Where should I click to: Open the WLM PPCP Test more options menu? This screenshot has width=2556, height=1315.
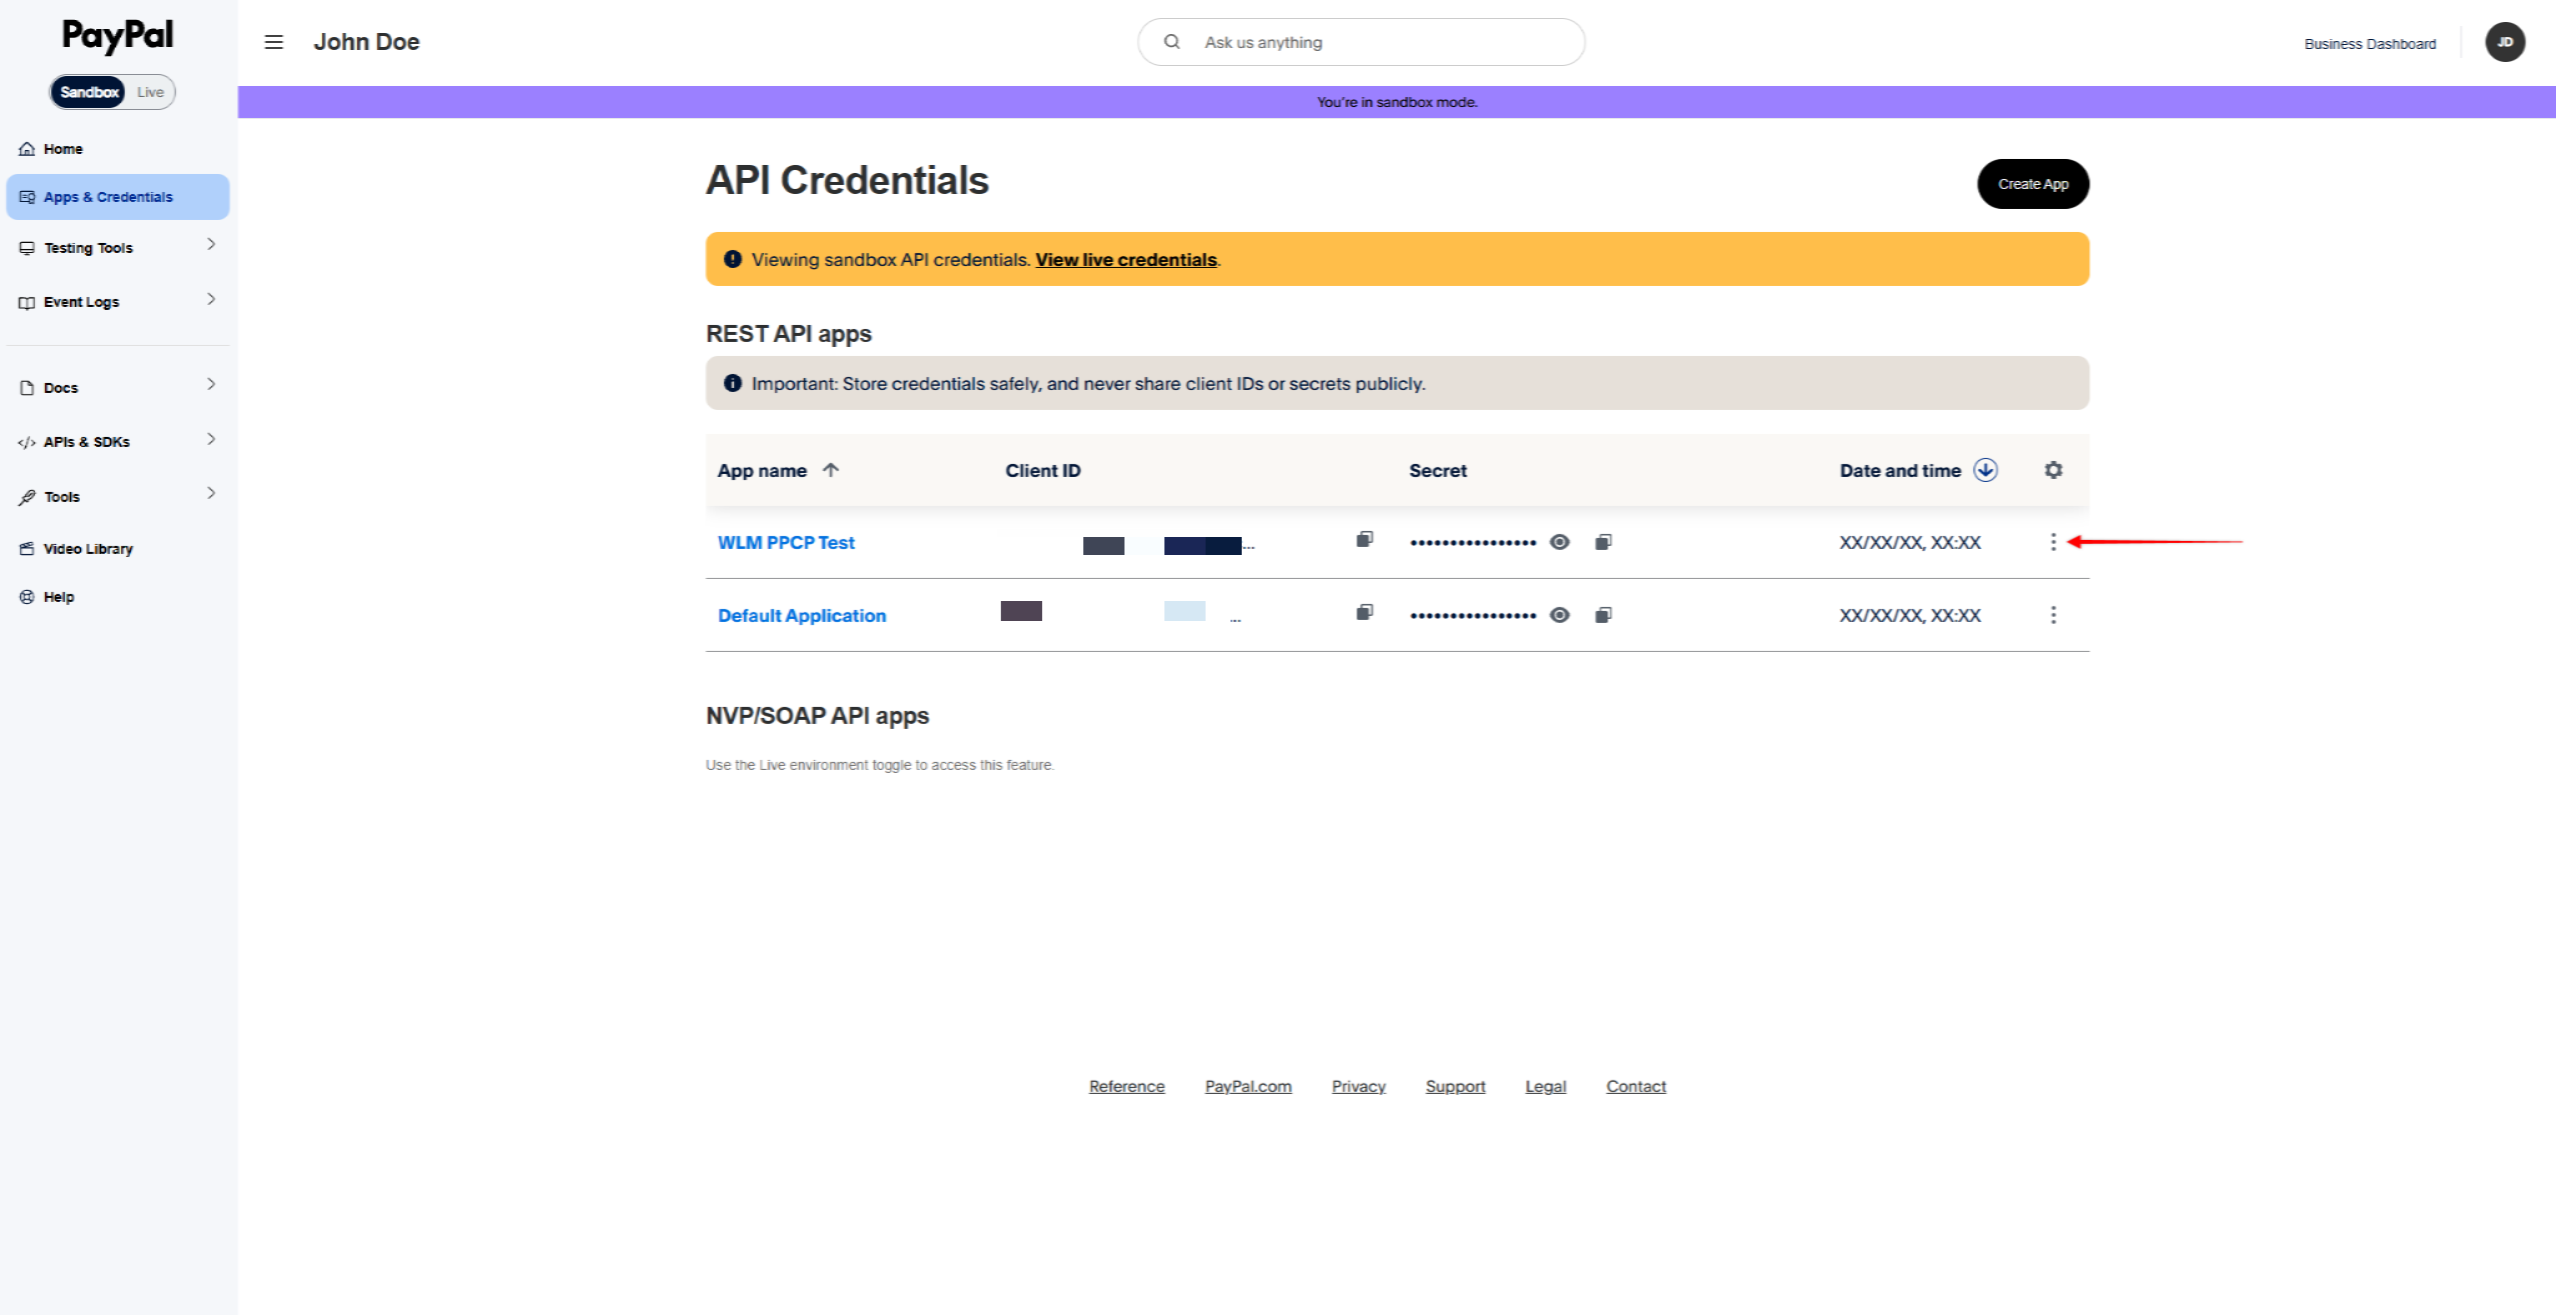2053,542
